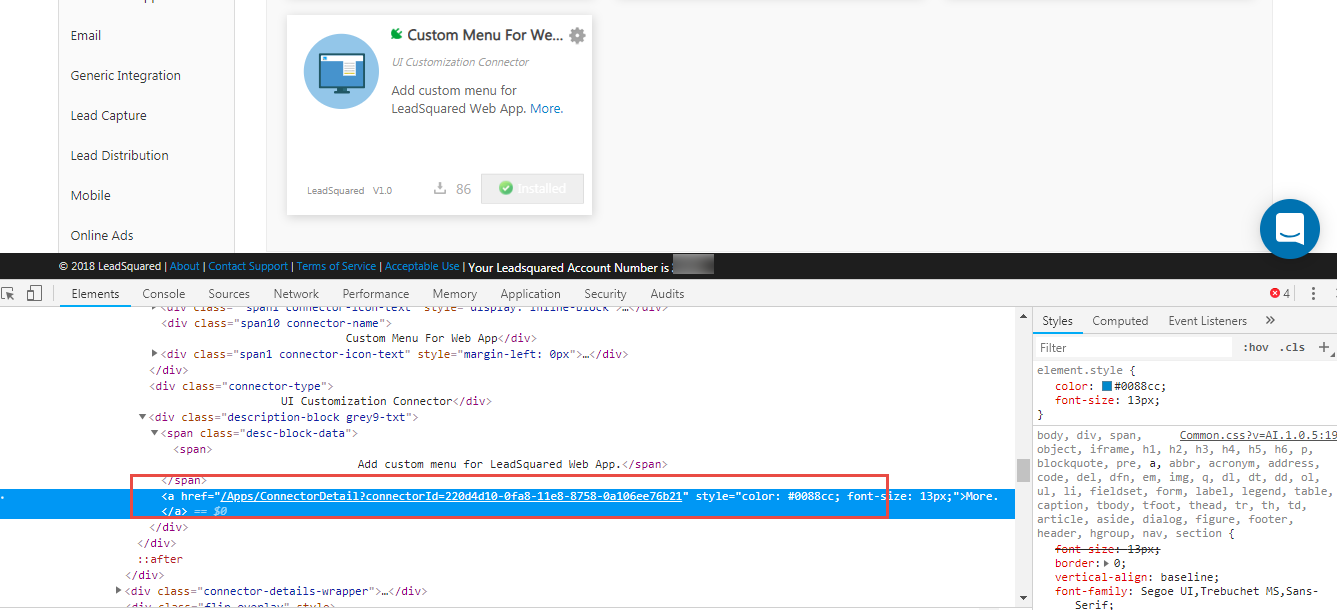Select the Lead Distribution category
The image size is (1337, 610).
(x=120, y=155)
